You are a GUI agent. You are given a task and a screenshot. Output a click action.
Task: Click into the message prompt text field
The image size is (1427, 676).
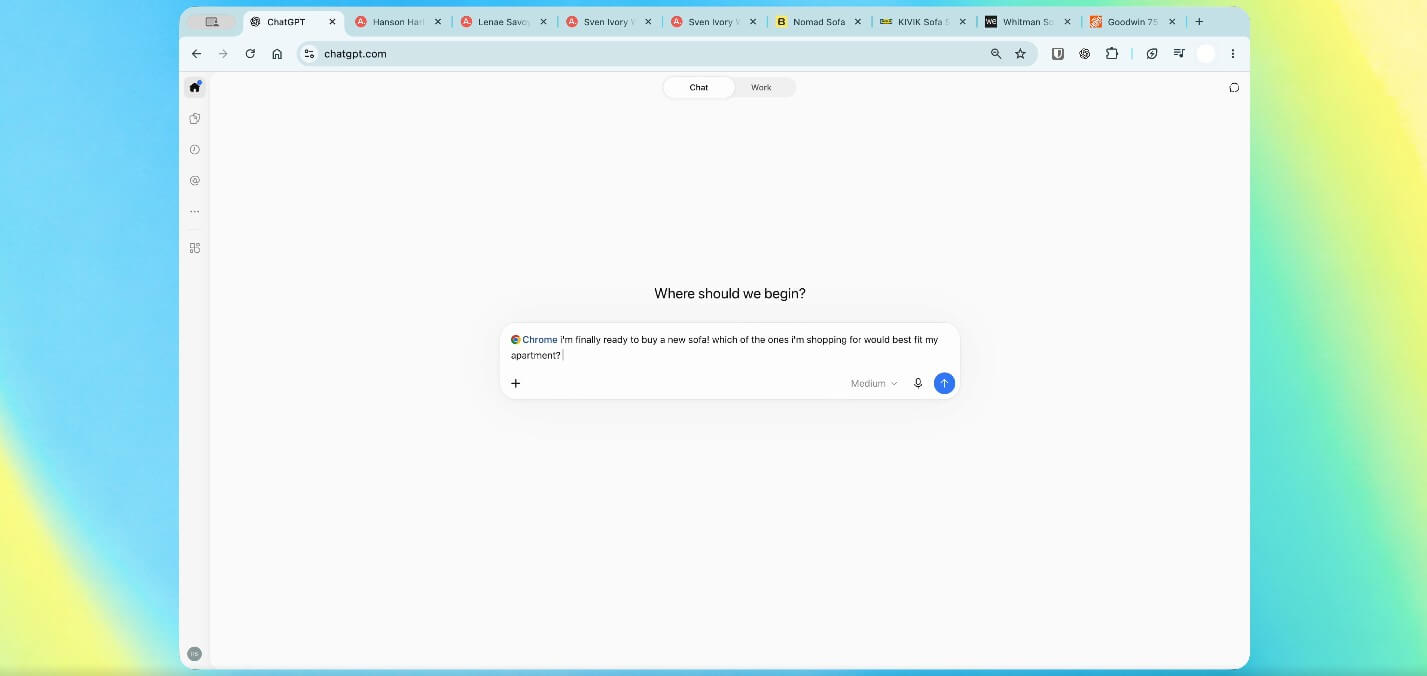729,347
